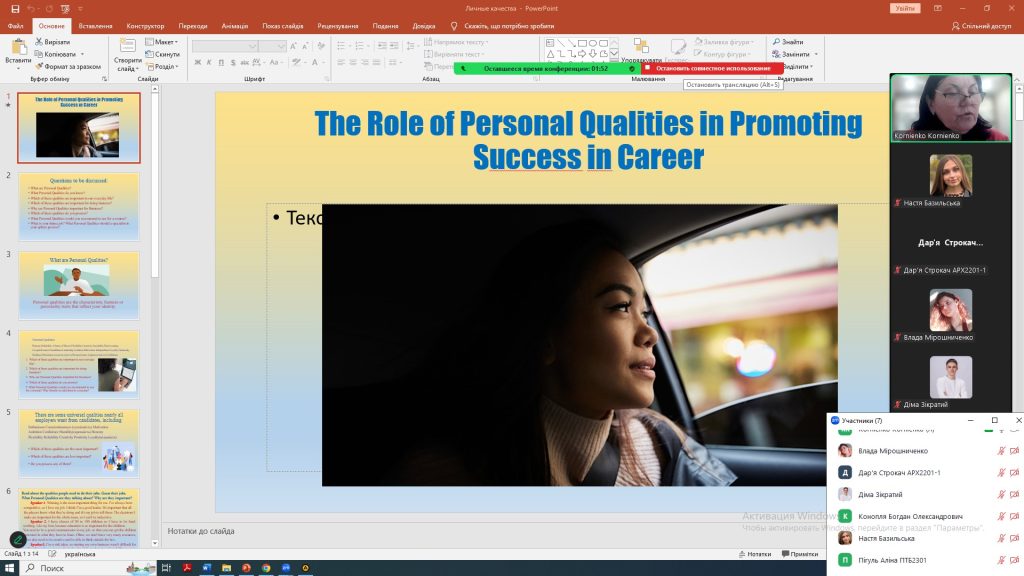Switch to the Анімація ribbon tab
The width and height of the screenshot is (1024, 576).
(x=235, y=26)
